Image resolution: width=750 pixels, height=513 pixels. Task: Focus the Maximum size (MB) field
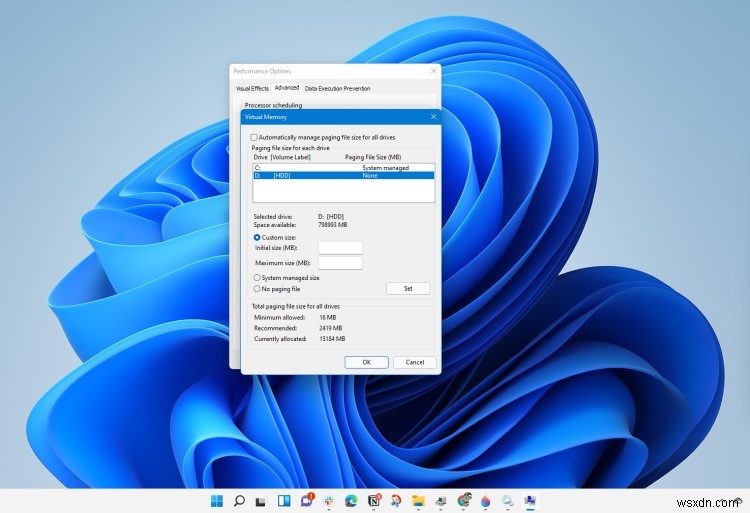point(341,262)
